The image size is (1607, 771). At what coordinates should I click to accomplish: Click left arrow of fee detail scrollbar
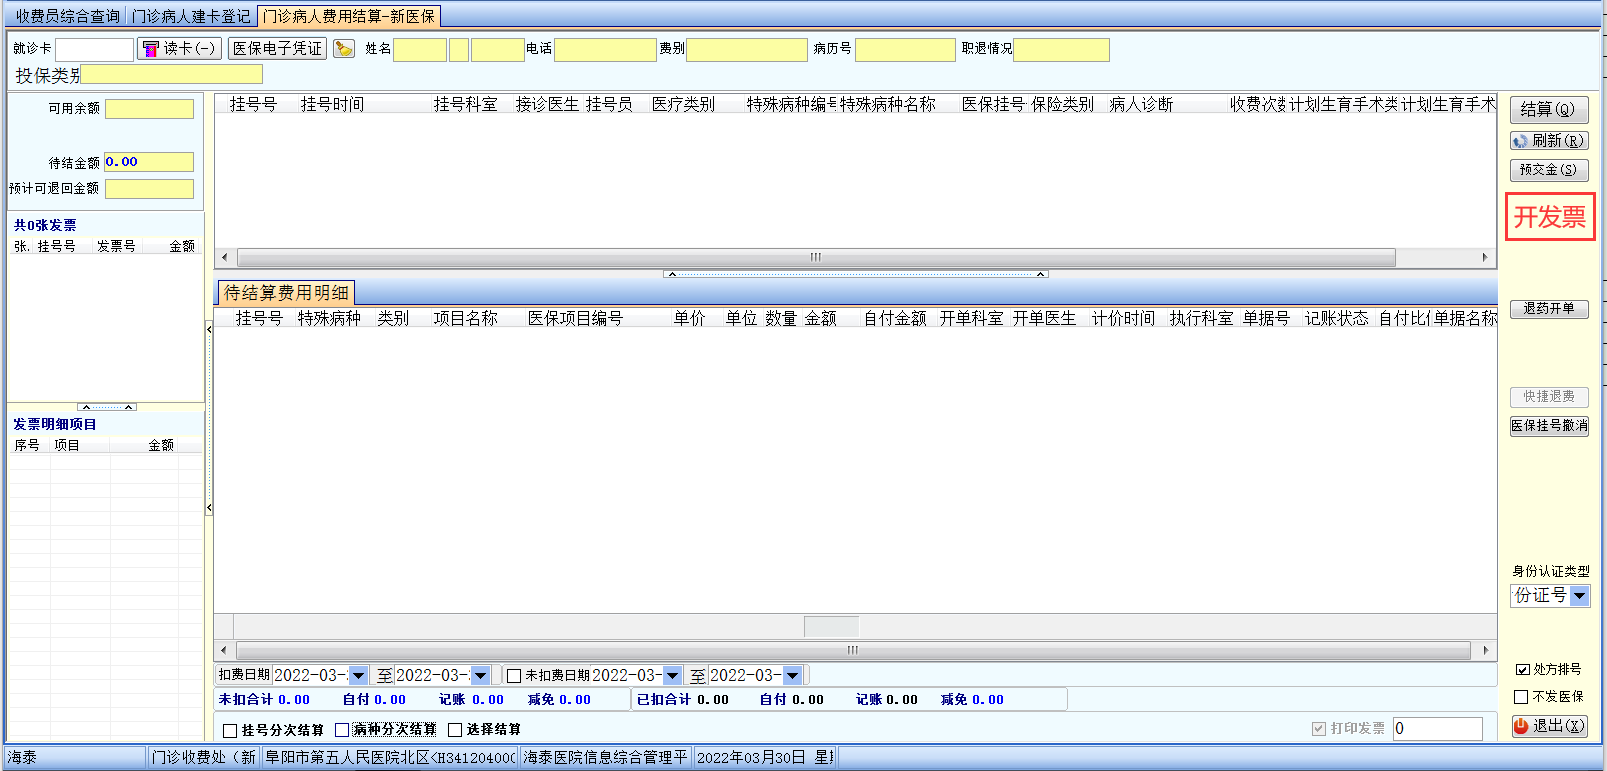pos(224,650)
